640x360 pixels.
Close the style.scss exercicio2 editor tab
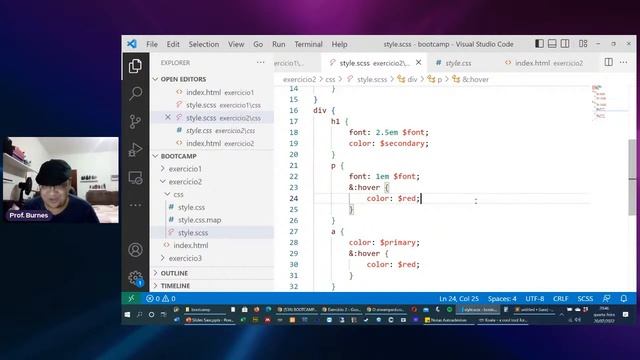pyautogui.click(x=418, y=62)
